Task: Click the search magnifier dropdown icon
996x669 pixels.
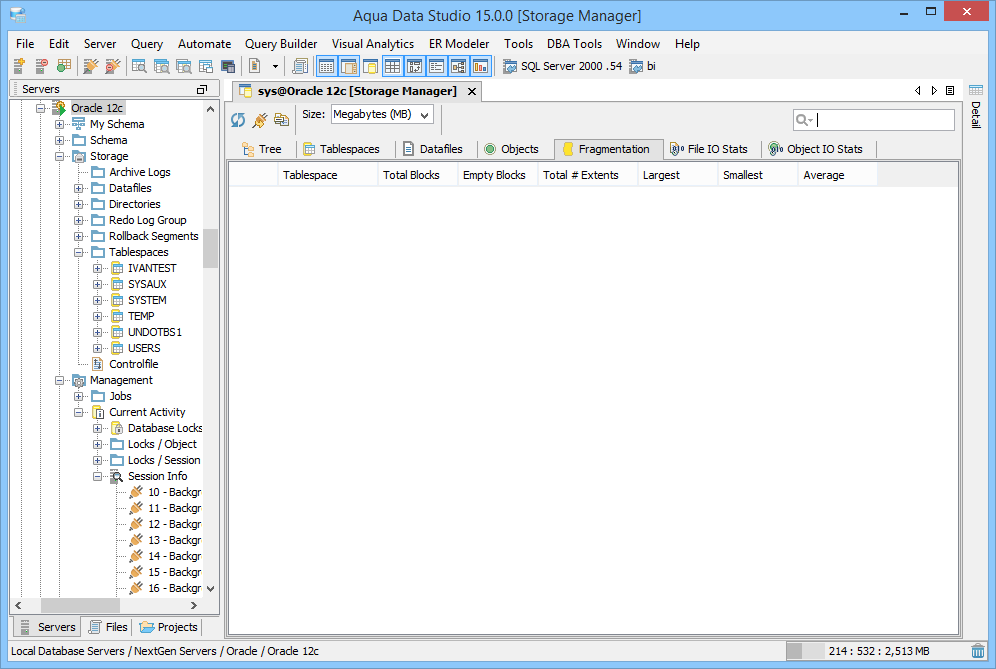Action: pos(804,119)
